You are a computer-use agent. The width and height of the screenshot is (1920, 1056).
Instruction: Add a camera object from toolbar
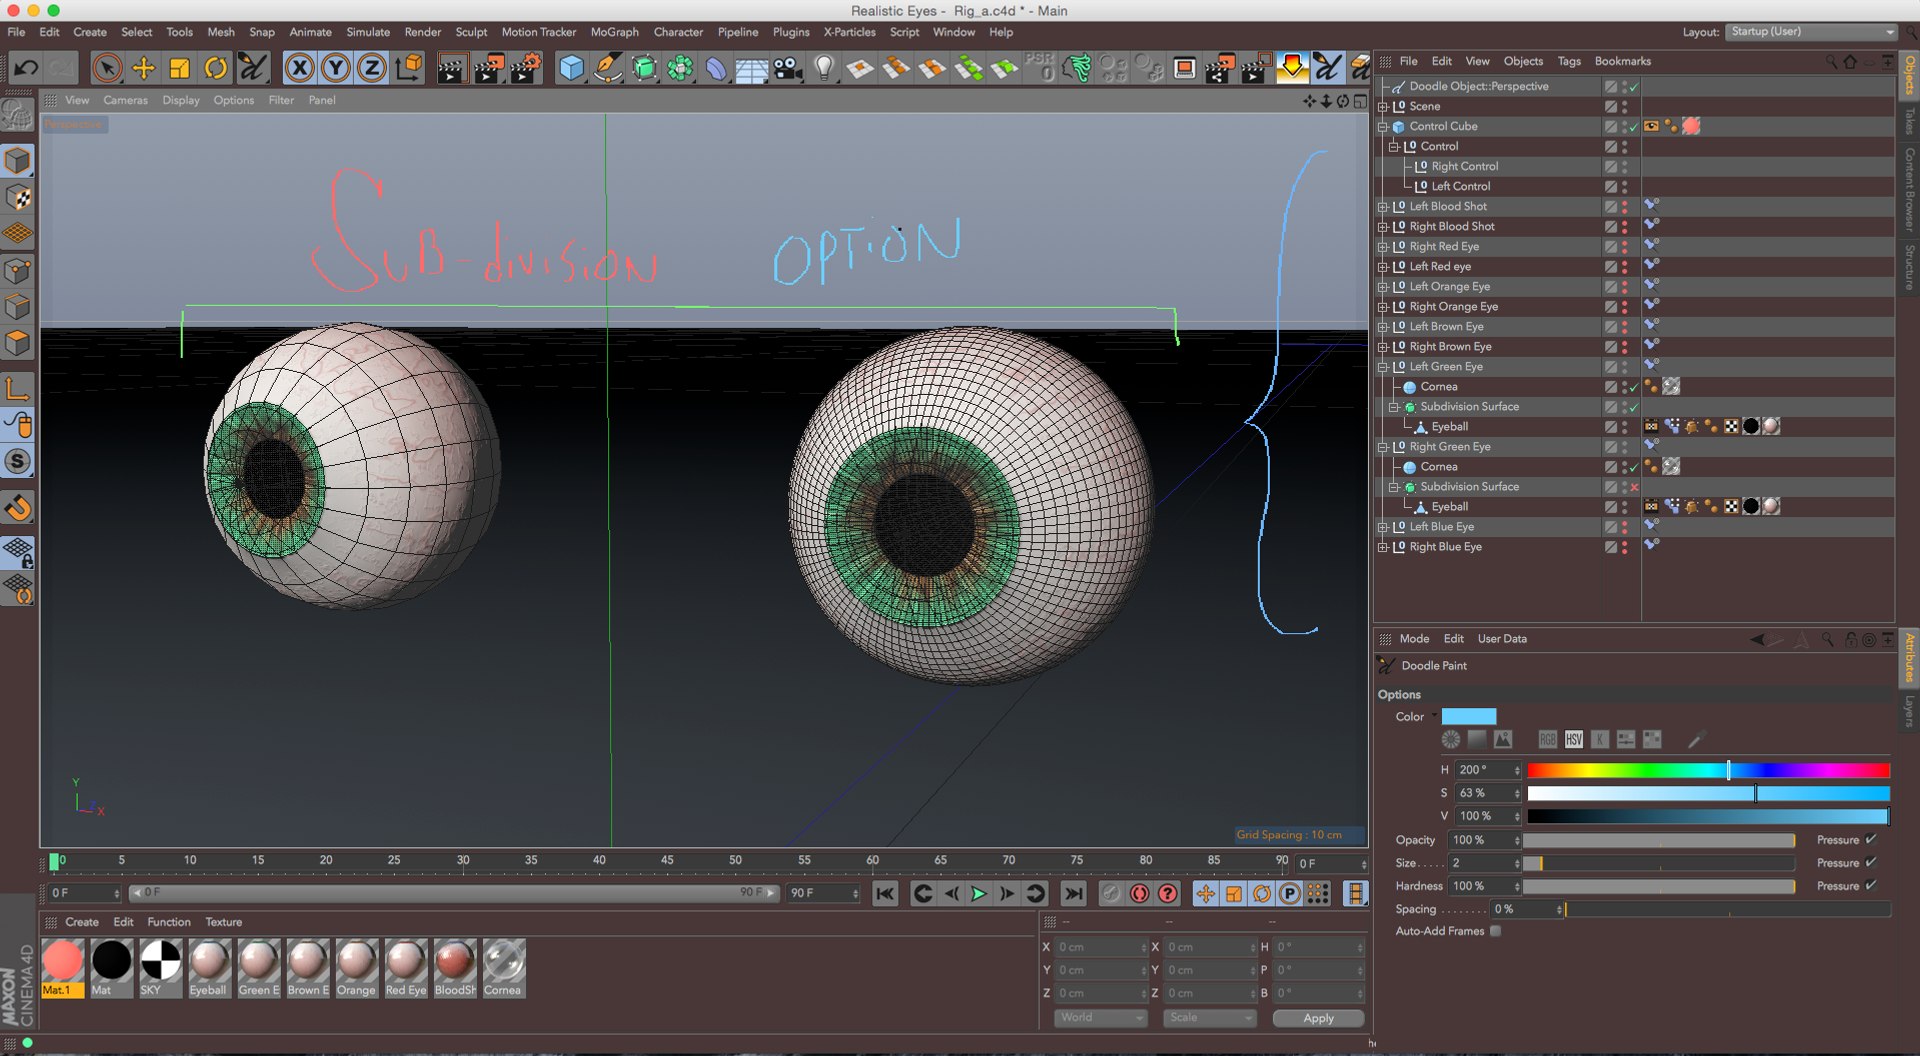pyautogui.click(x=787, y=68)
